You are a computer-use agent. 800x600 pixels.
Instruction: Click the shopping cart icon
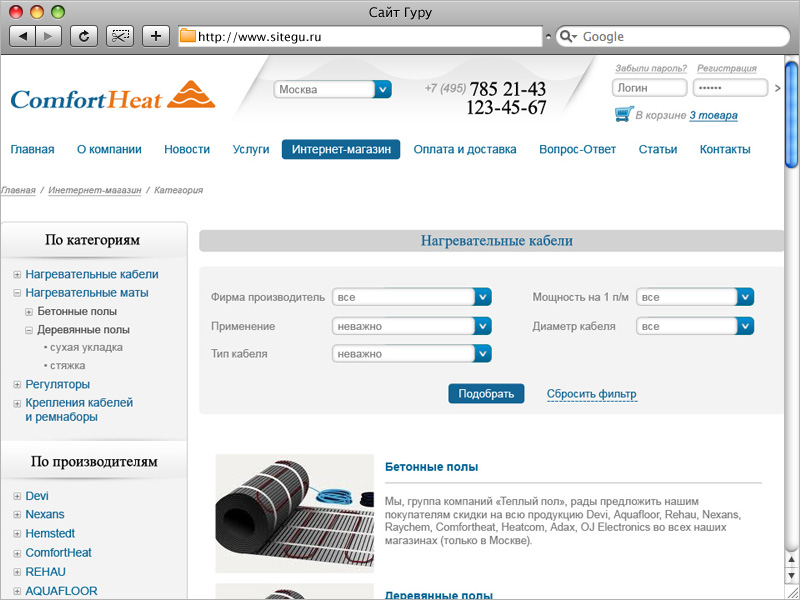(x=624, y=114)
